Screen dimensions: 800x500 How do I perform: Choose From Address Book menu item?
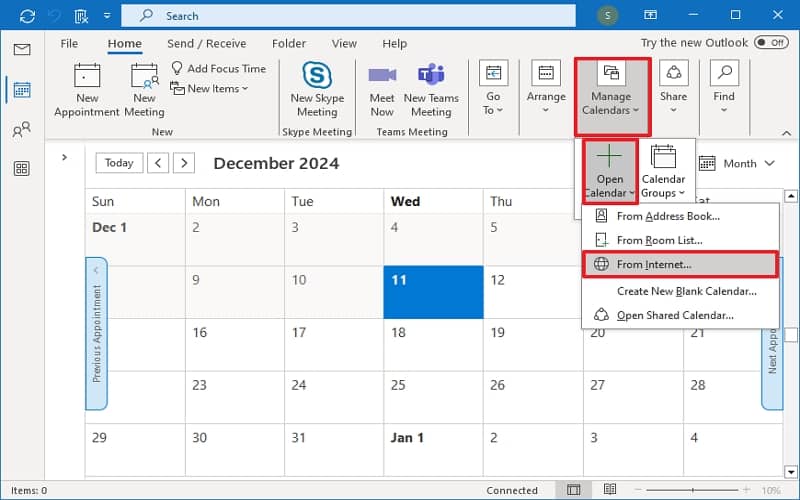click(680, 216)
